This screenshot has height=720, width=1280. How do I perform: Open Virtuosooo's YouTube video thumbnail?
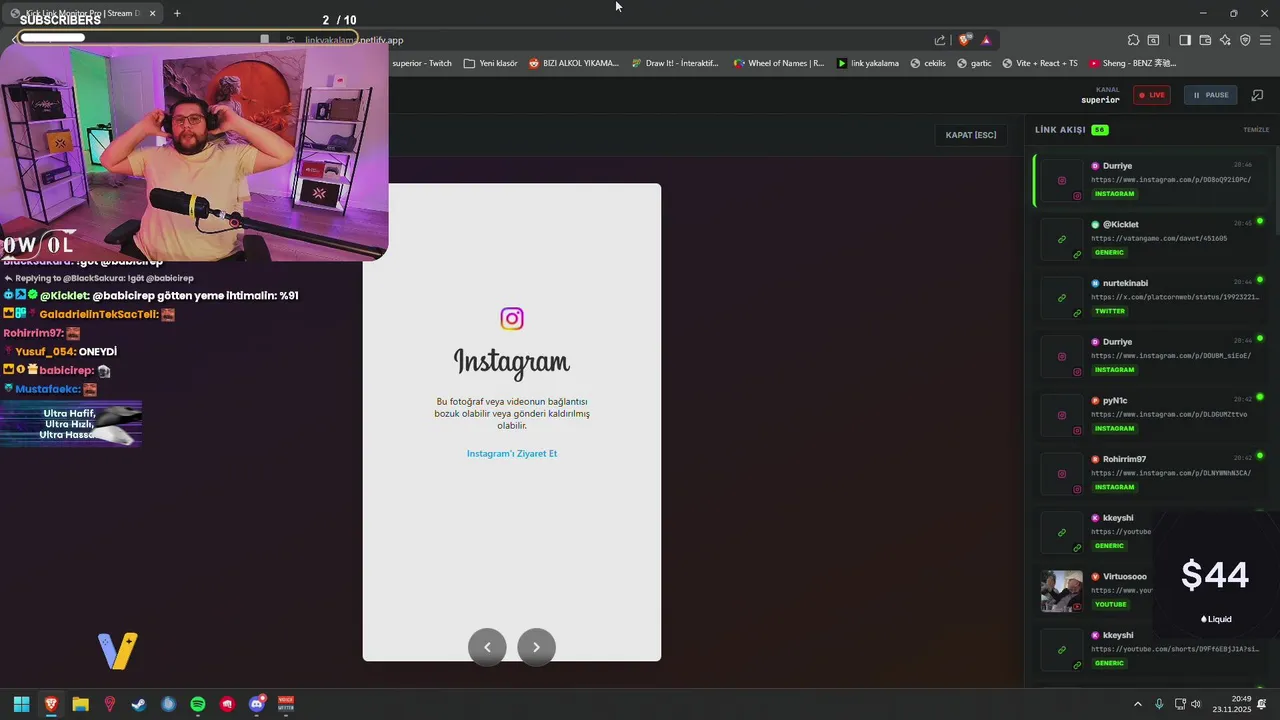(1061, 591)
